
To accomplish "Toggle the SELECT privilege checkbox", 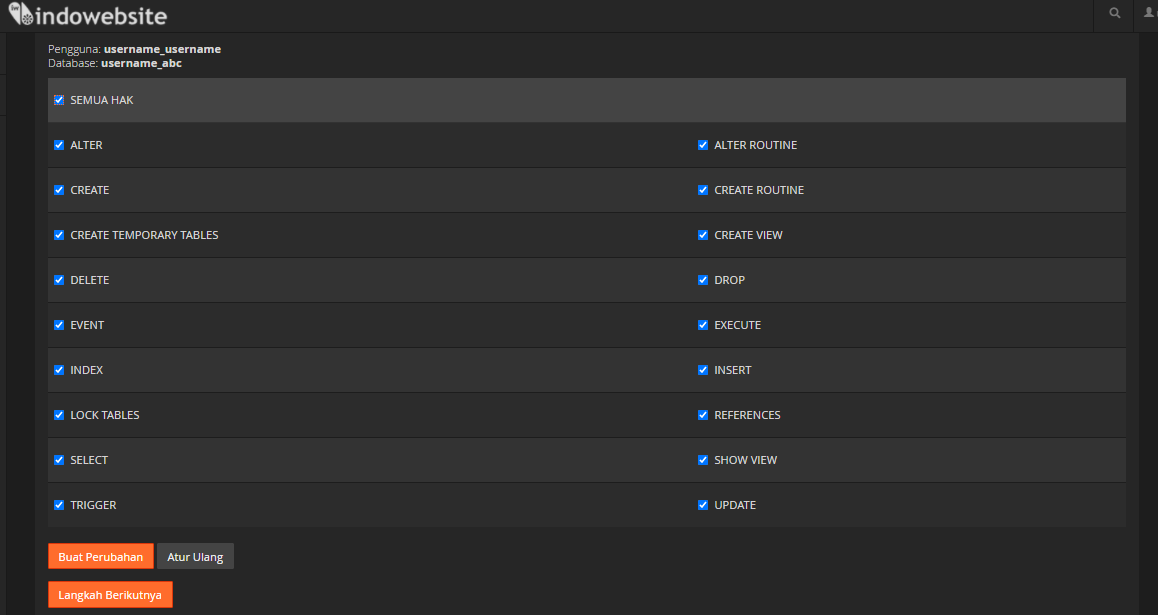I will [59, 460].
